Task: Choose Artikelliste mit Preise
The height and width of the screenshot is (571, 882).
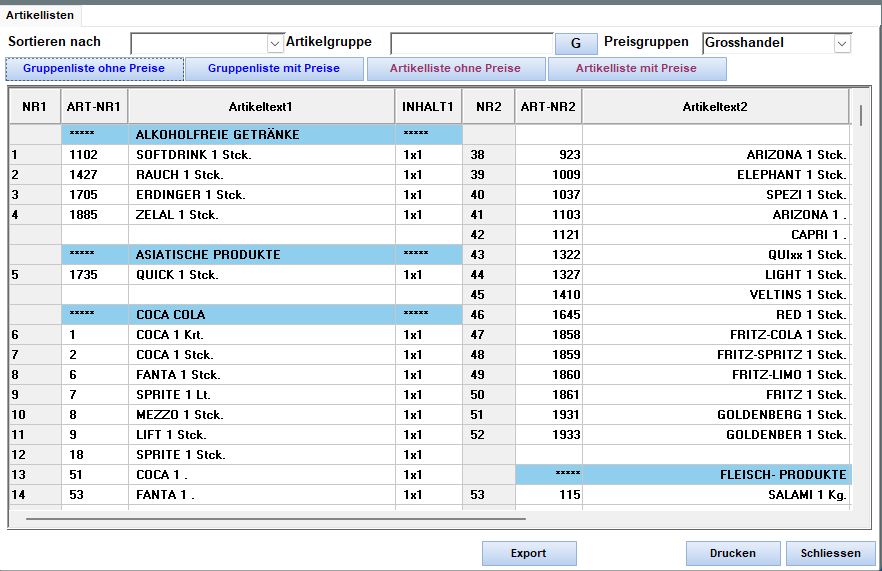Action: tap(636, 69)
